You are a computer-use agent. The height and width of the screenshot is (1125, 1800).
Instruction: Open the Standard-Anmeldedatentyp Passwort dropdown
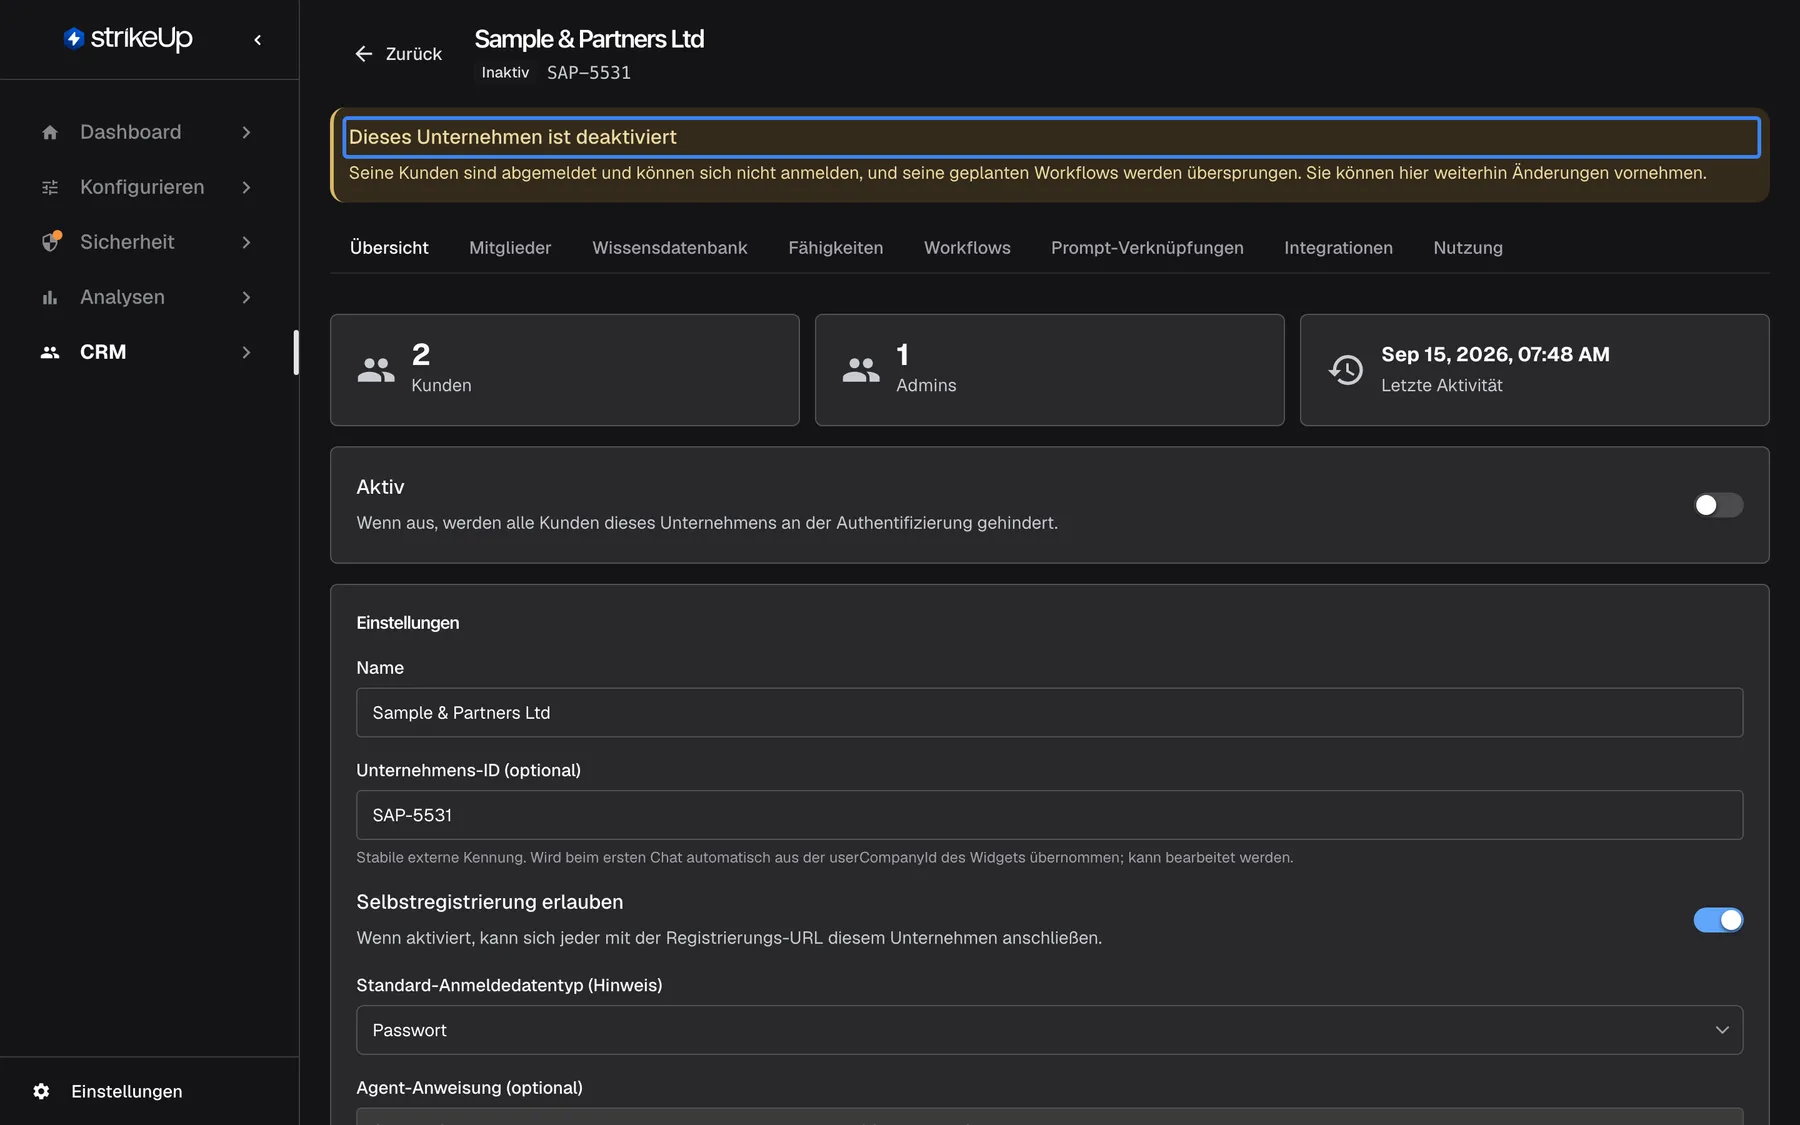[x=1049, y=1030]
